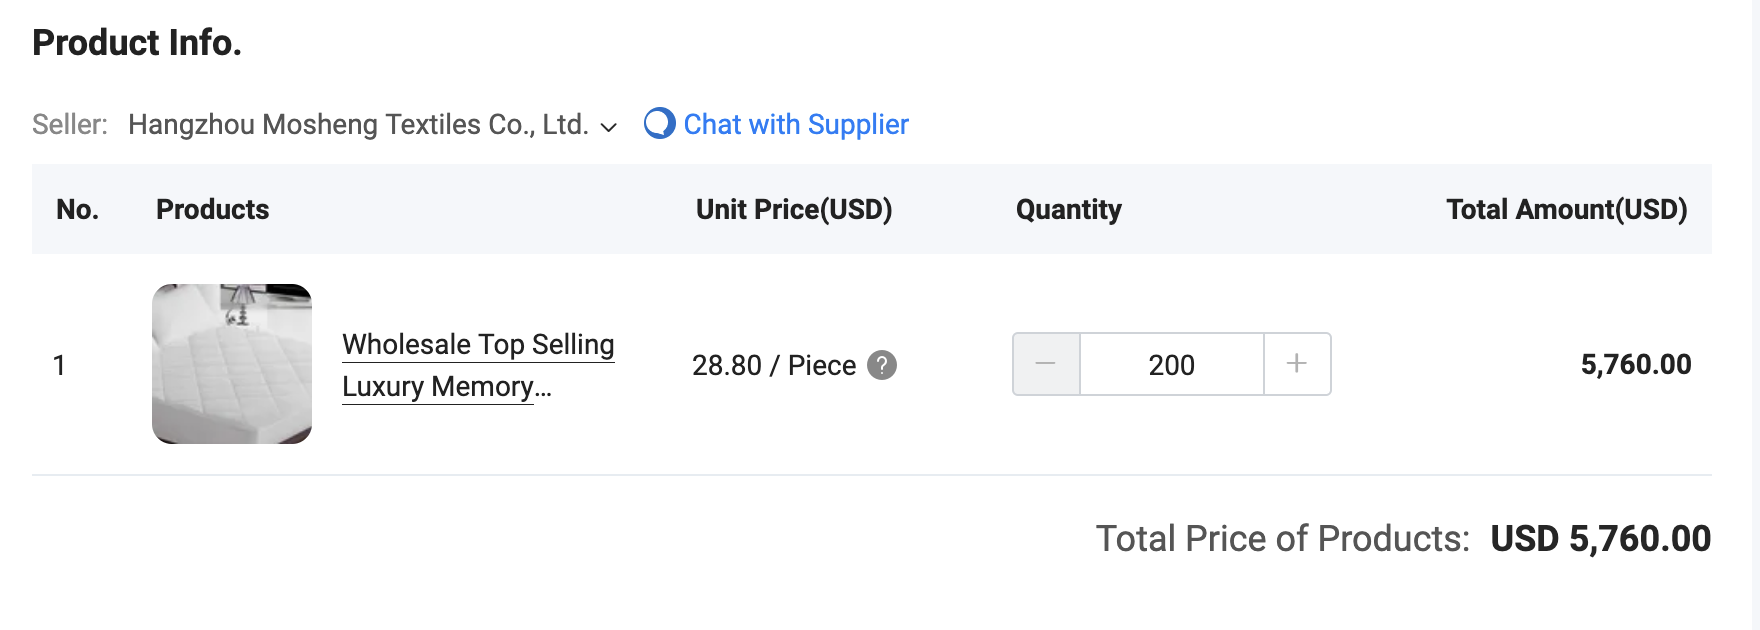Viewport: 1760px width, 630px height.
Task: Expand the seller dropdown chevron
Action: click(x=608, y=127)
